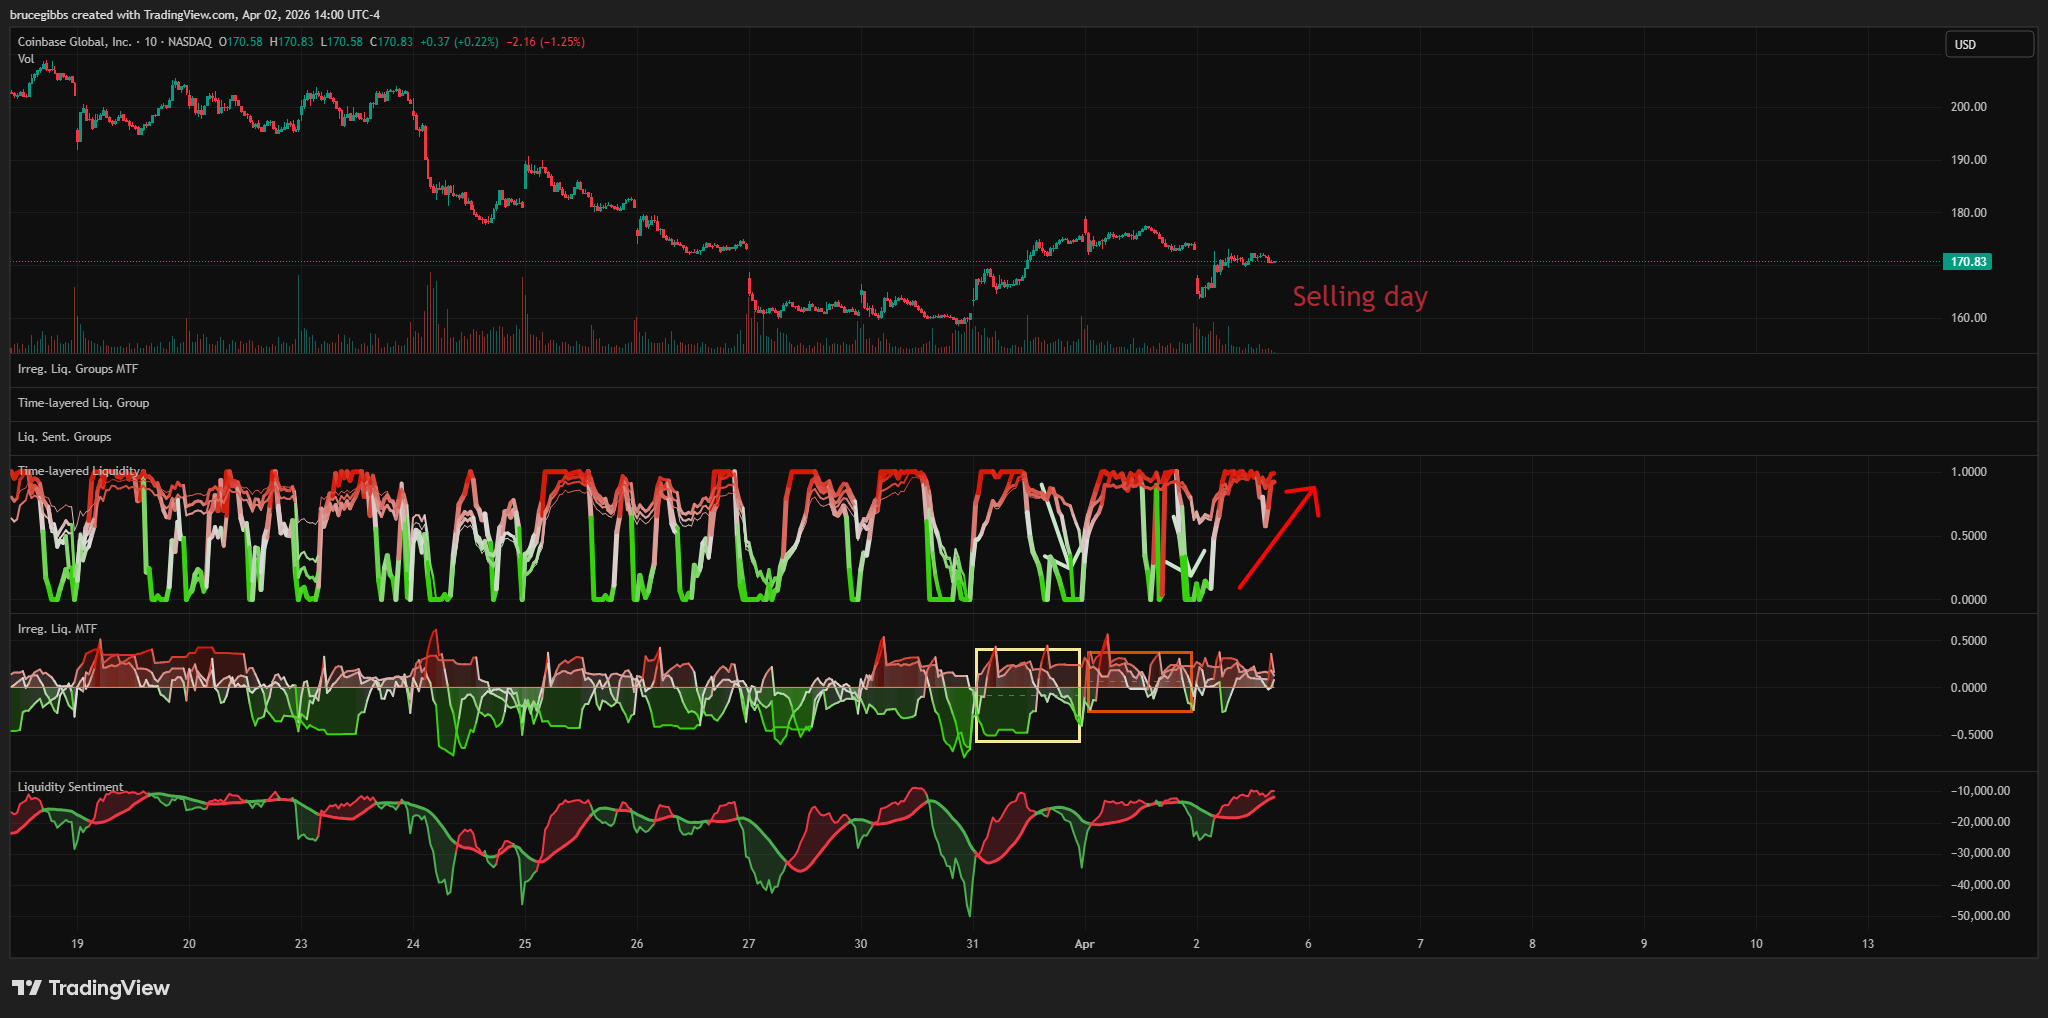Select the Liquidity Sentiment indicator label
The image size is (2048, 1018).
click(70, 787)
